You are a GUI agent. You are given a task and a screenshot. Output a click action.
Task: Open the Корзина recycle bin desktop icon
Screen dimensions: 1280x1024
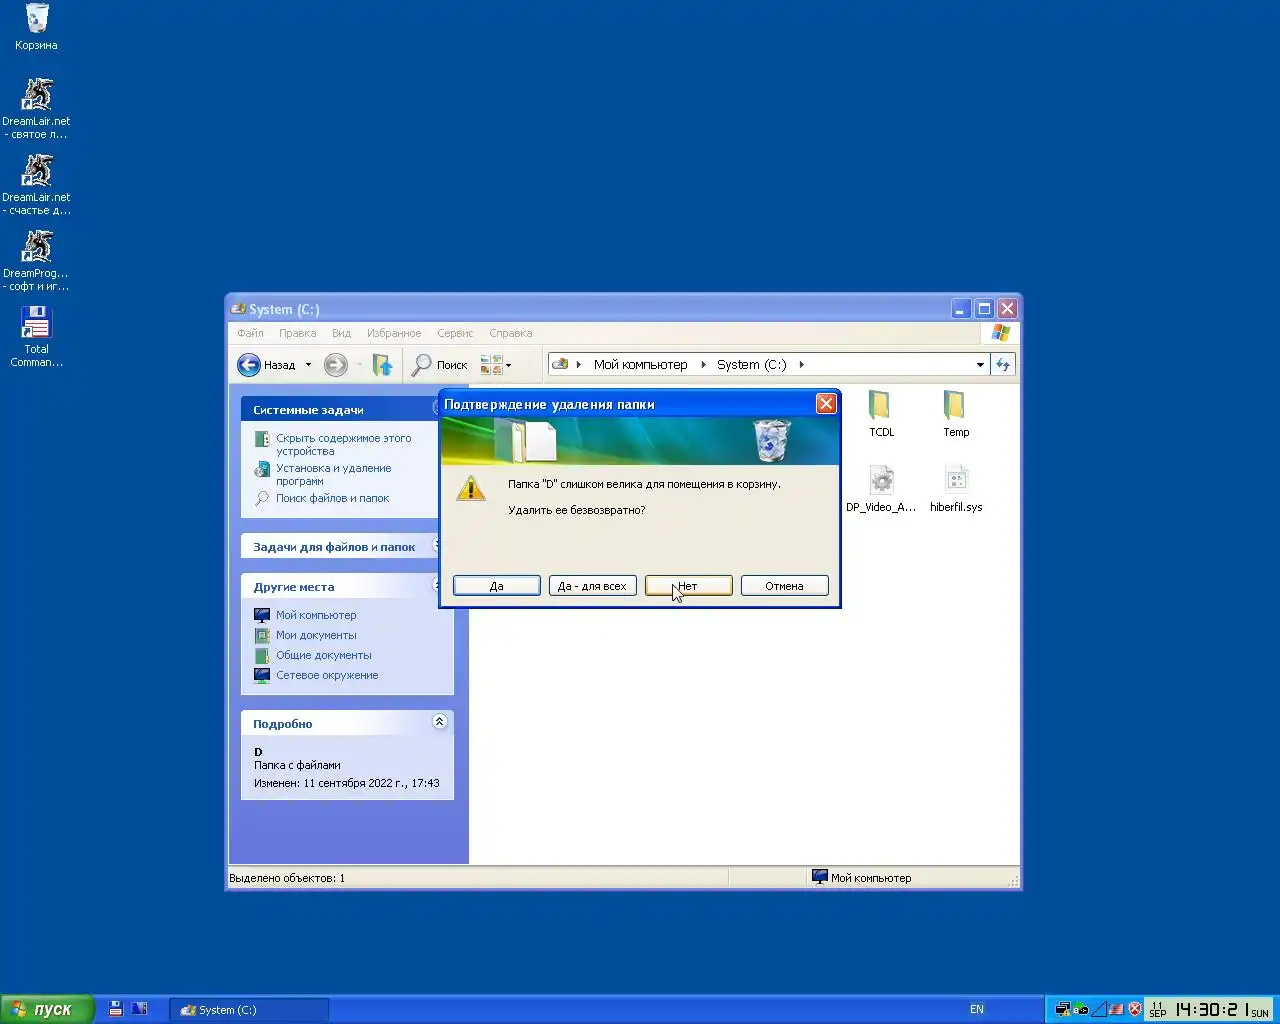(36, 27)
